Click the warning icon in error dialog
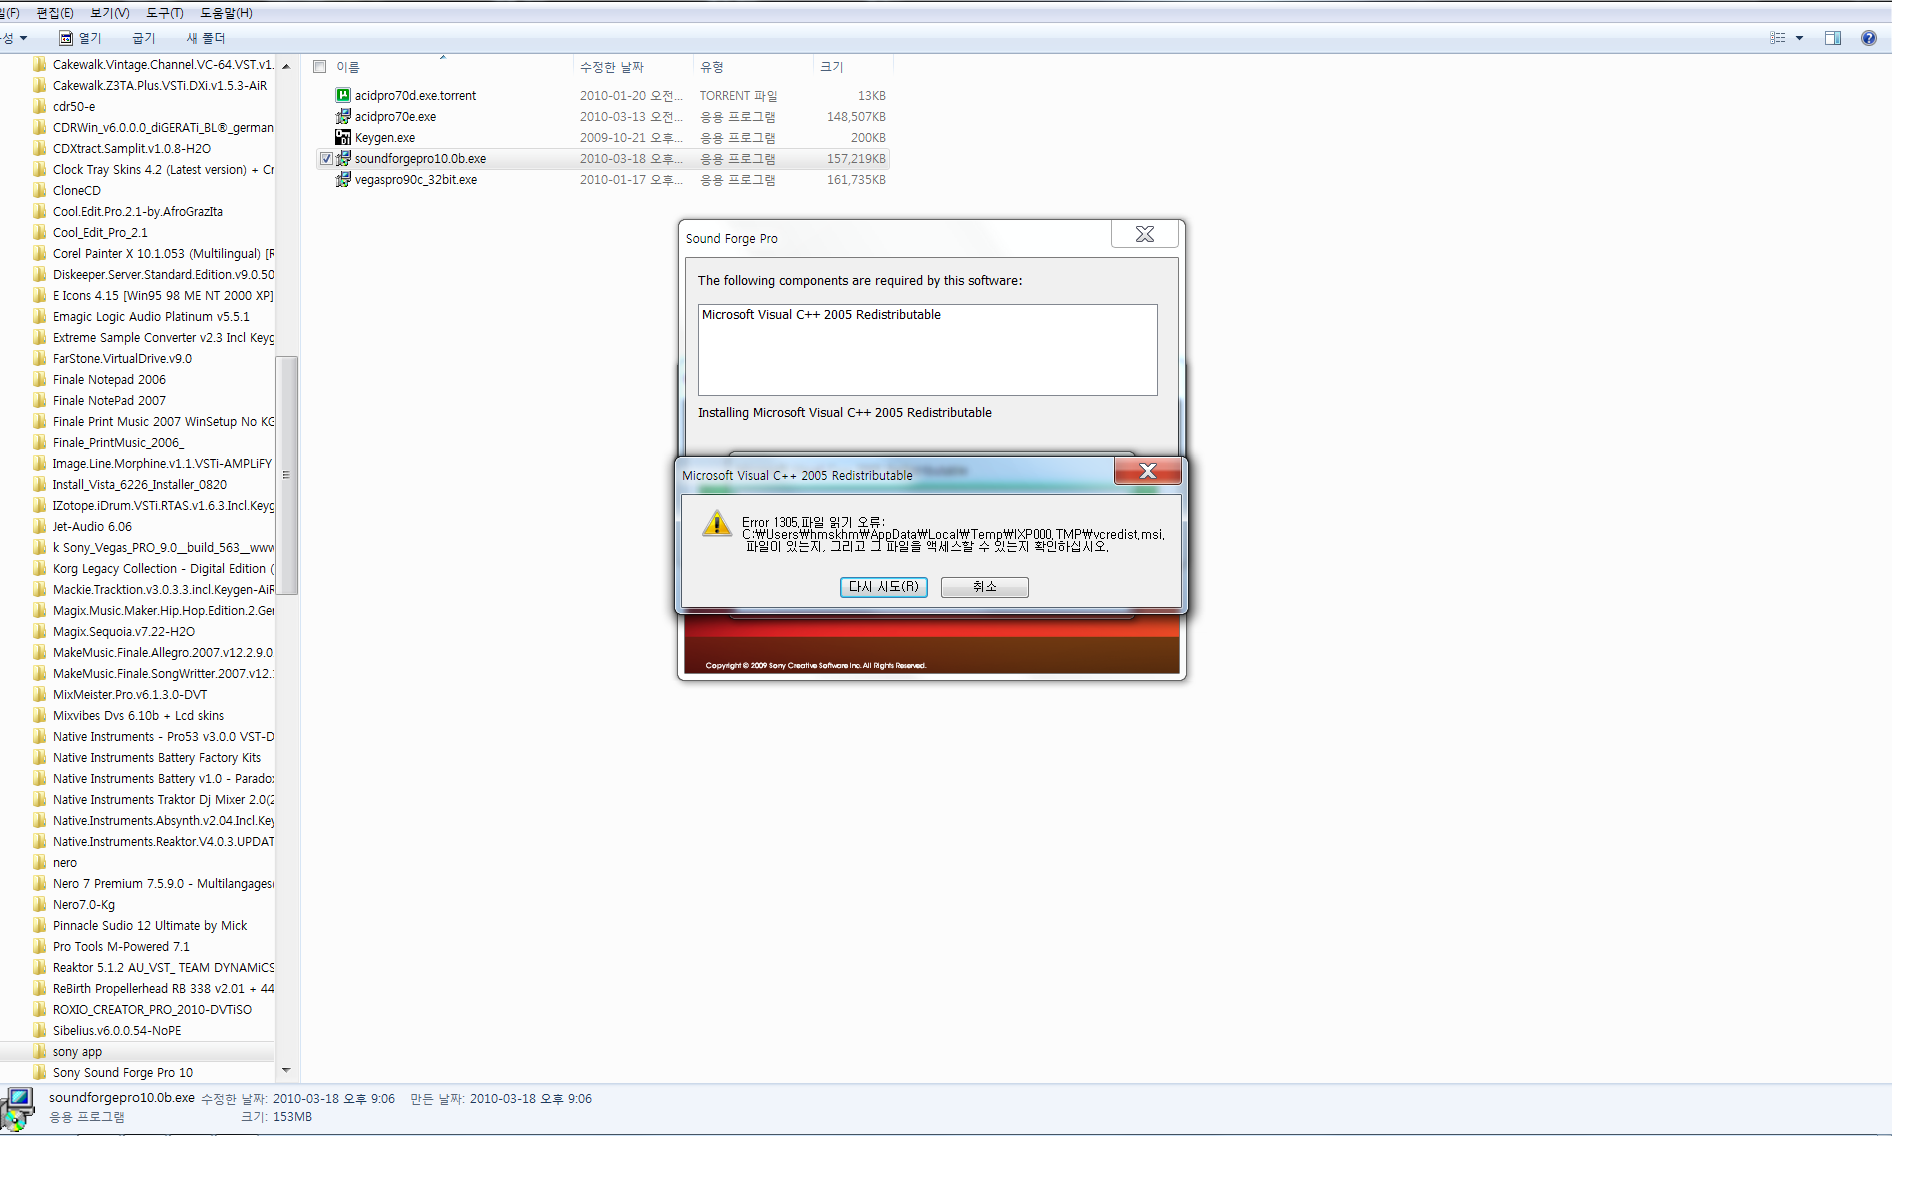This screenshot has height=1200, width=1920. click(x=717, y=523)
